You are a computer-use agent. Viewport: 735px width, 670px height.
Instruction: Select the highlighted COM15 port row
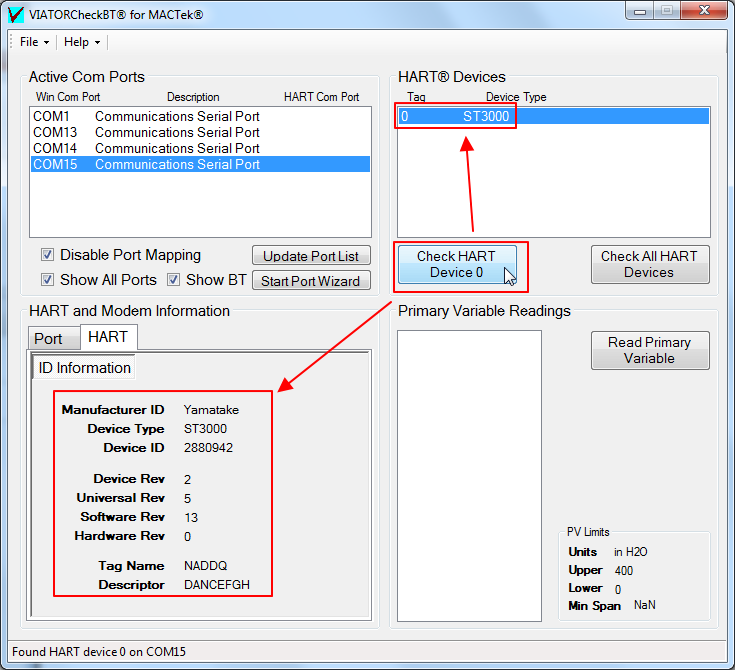(x=200, y=164)
